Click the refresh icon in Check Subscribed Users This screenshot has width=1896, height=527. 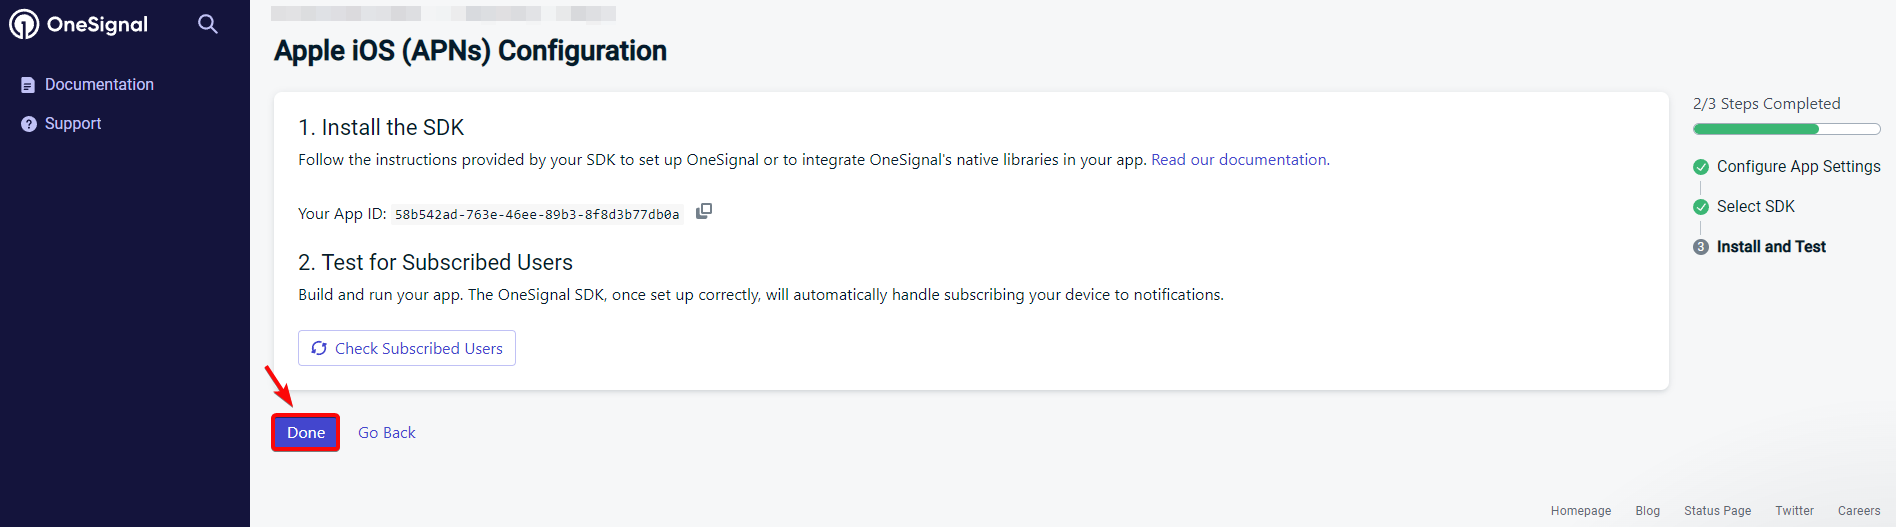point(319,348)
